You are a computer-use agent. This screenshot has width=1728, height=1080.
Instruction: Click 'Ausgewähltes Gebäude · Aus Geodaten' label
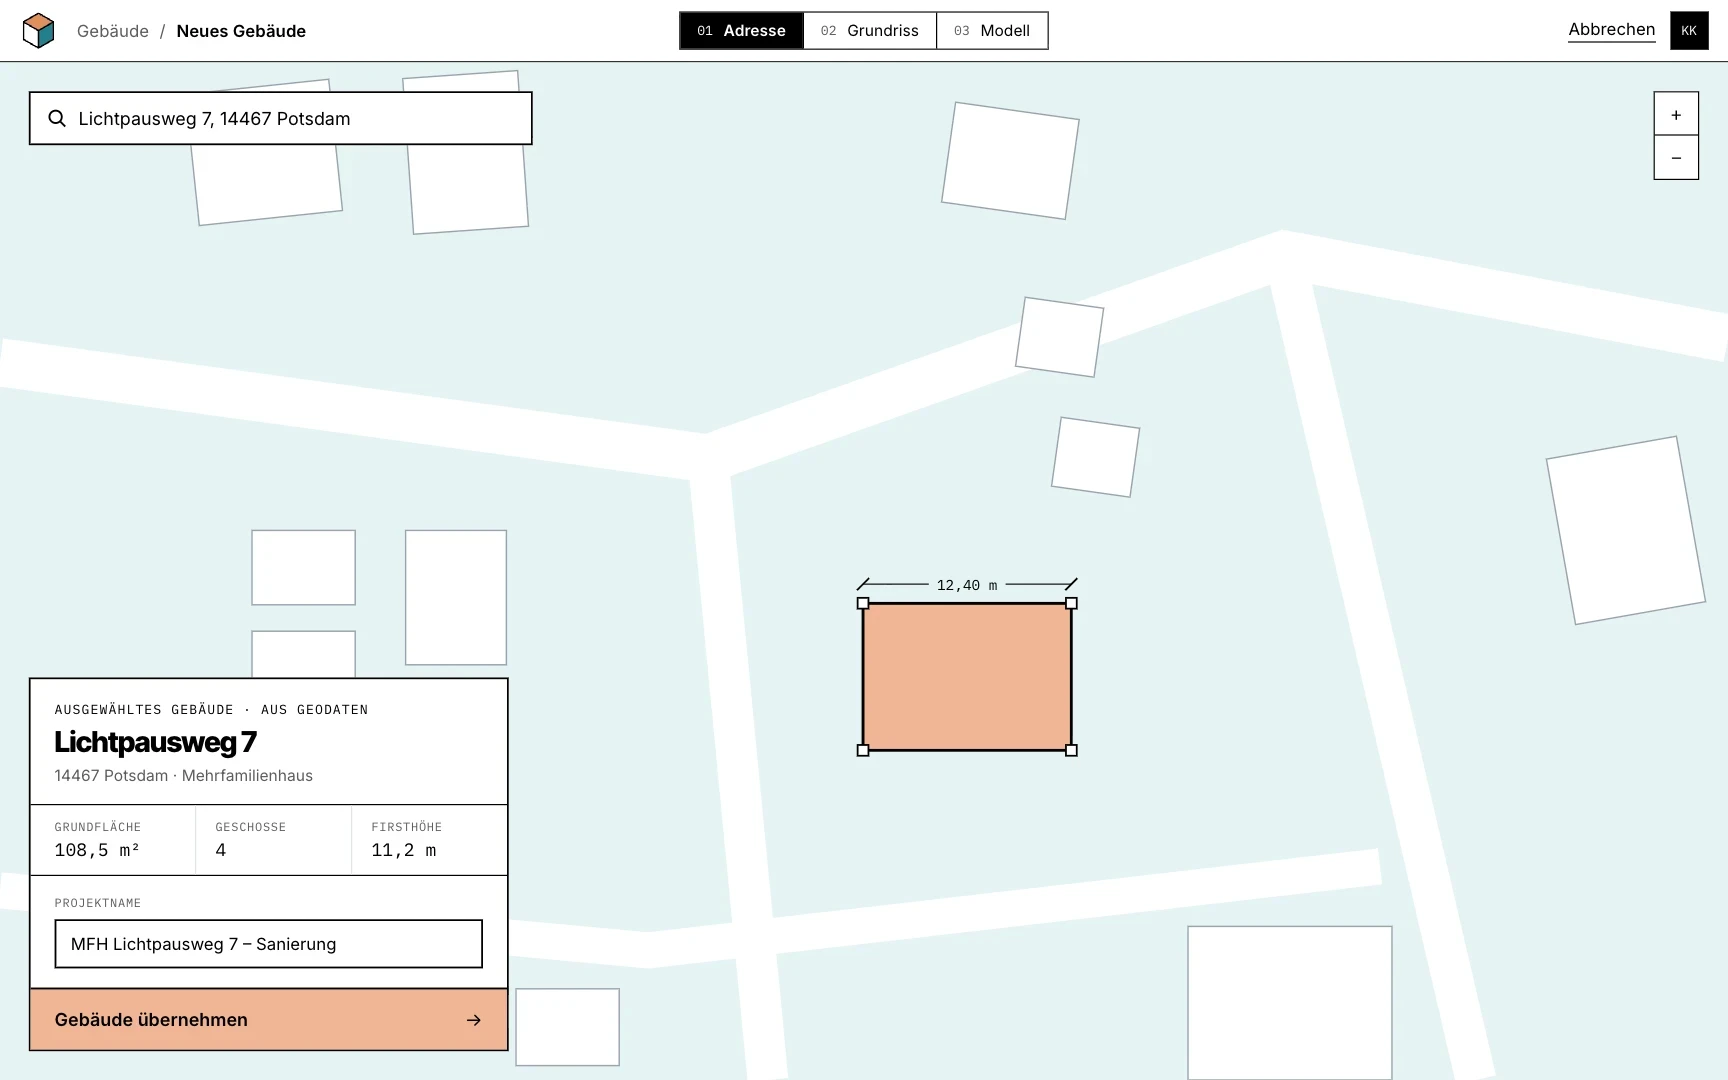click(211, 710)
